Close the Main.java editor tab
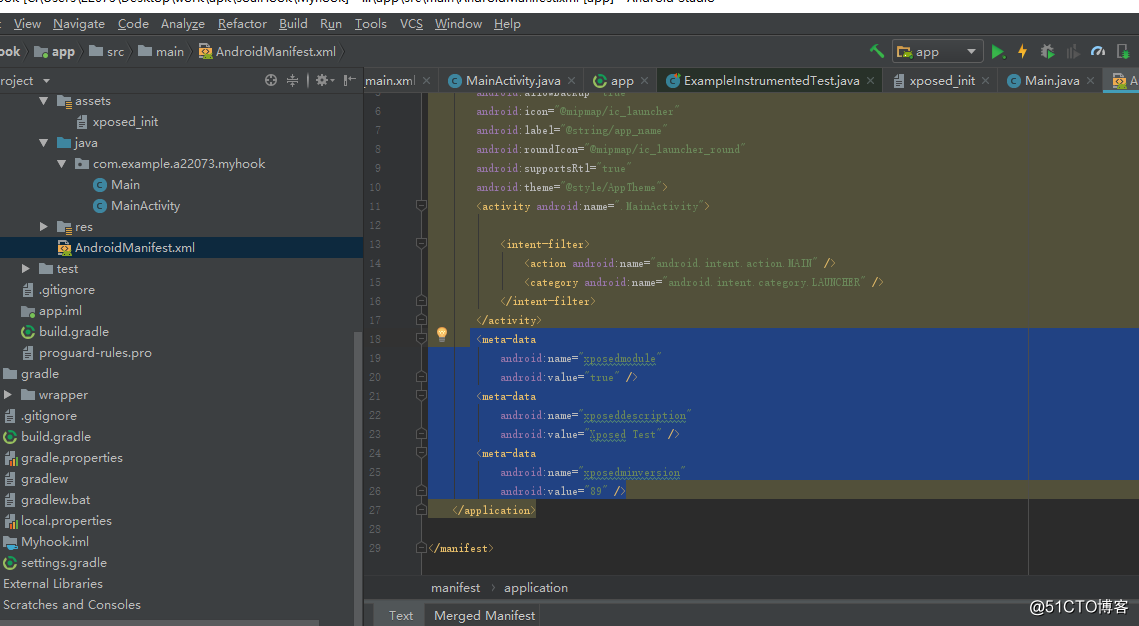1139x626 pixels. (x=1090, y=81)
